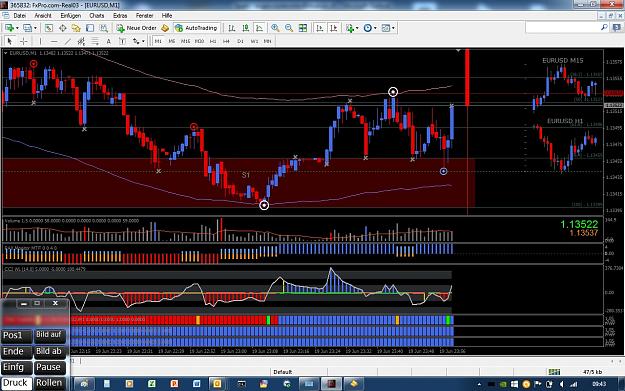Toggle AutoTrading on or off
The height and width of the screenshot is (391, 625).
[x=197, y=28]
